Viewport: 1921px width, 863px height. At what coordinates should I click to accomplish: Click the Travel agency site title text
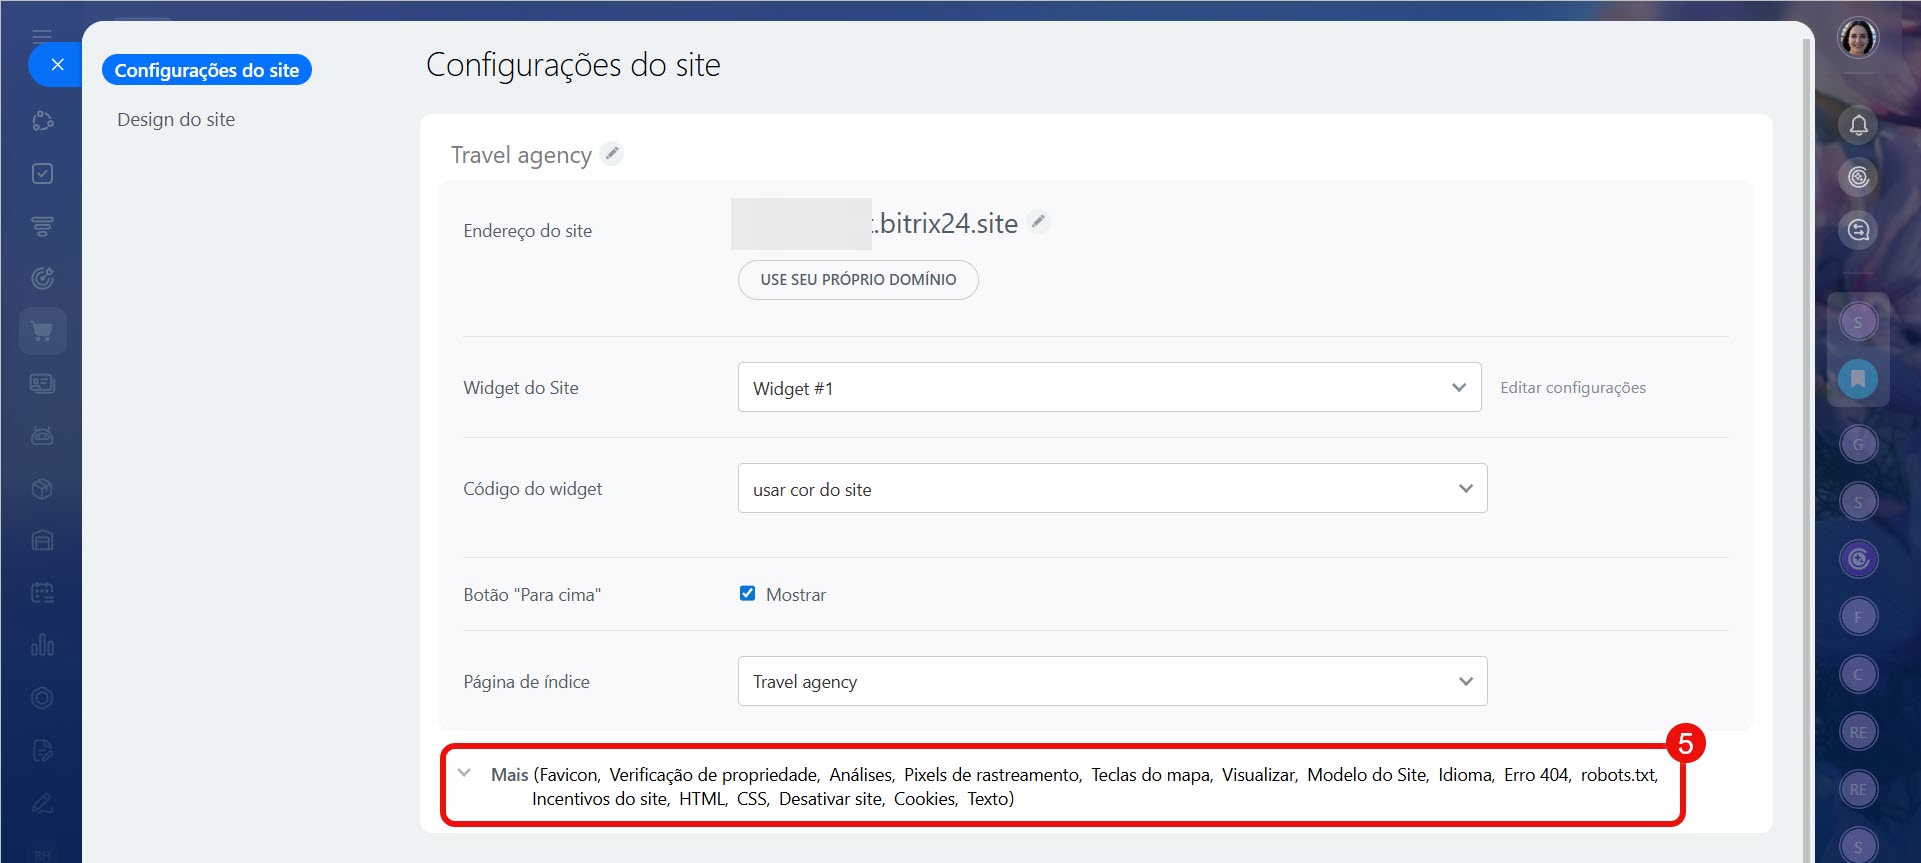(521, 155)
